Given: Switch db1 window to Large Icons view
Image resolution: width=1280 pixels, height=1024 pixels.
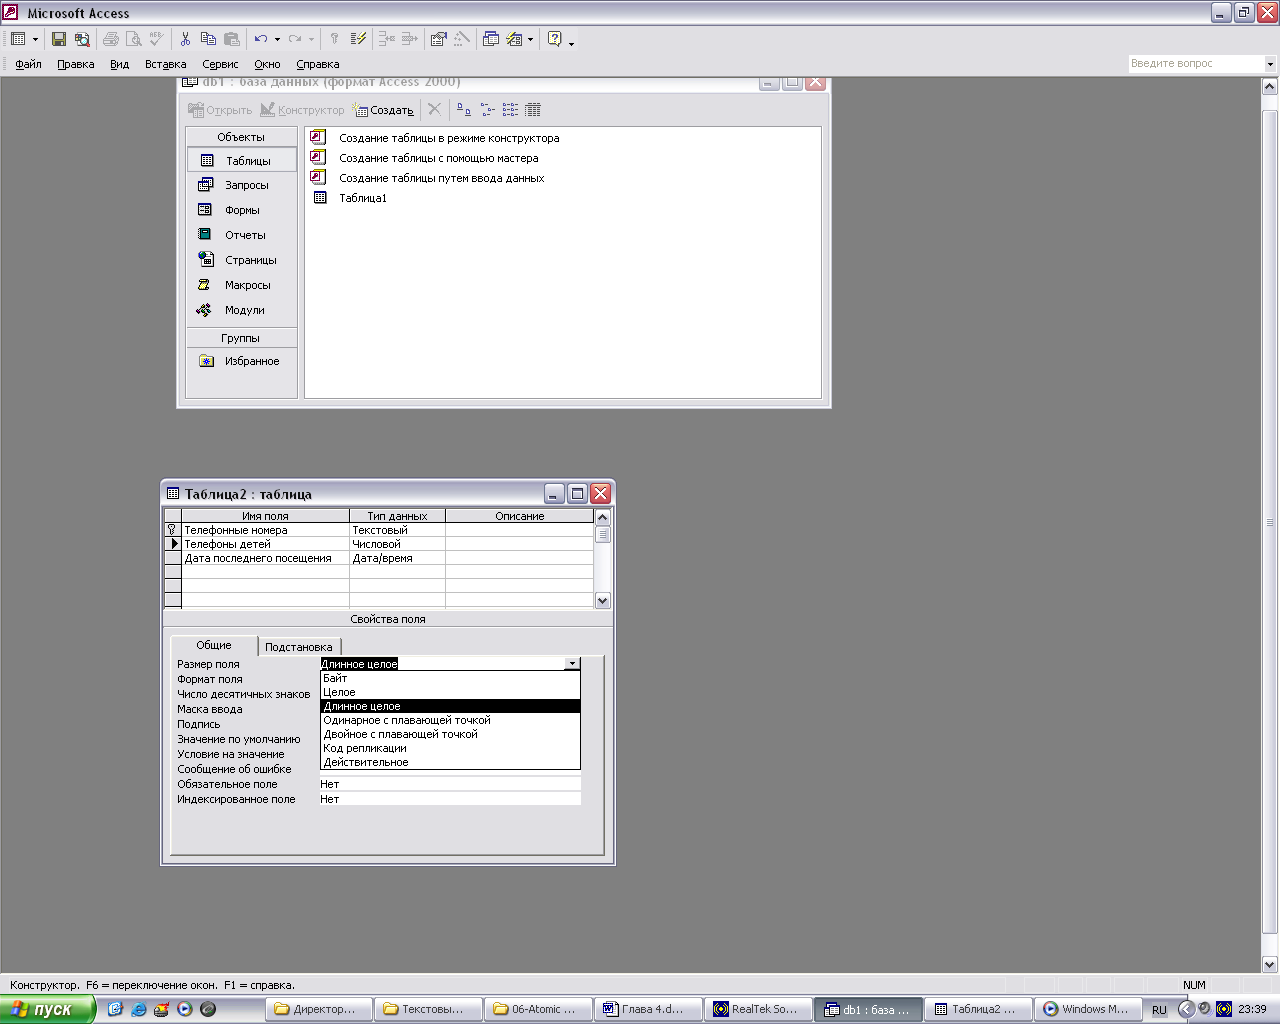Looking at the screenshot, I should coord(464,110).
